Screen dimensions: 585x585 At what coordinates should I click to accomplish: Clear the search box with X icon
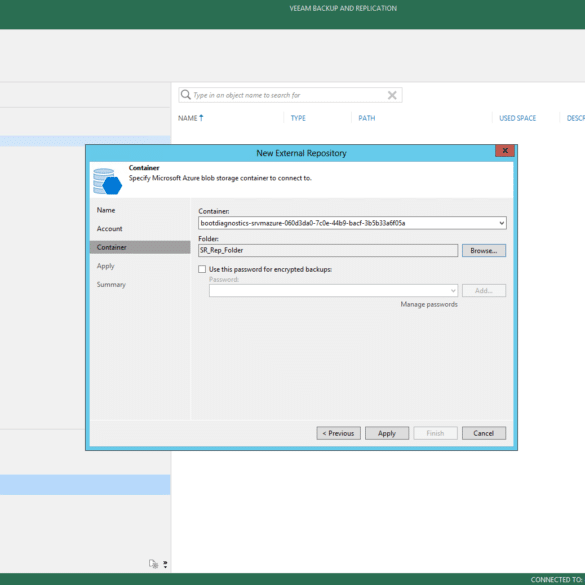coord(392,95)
